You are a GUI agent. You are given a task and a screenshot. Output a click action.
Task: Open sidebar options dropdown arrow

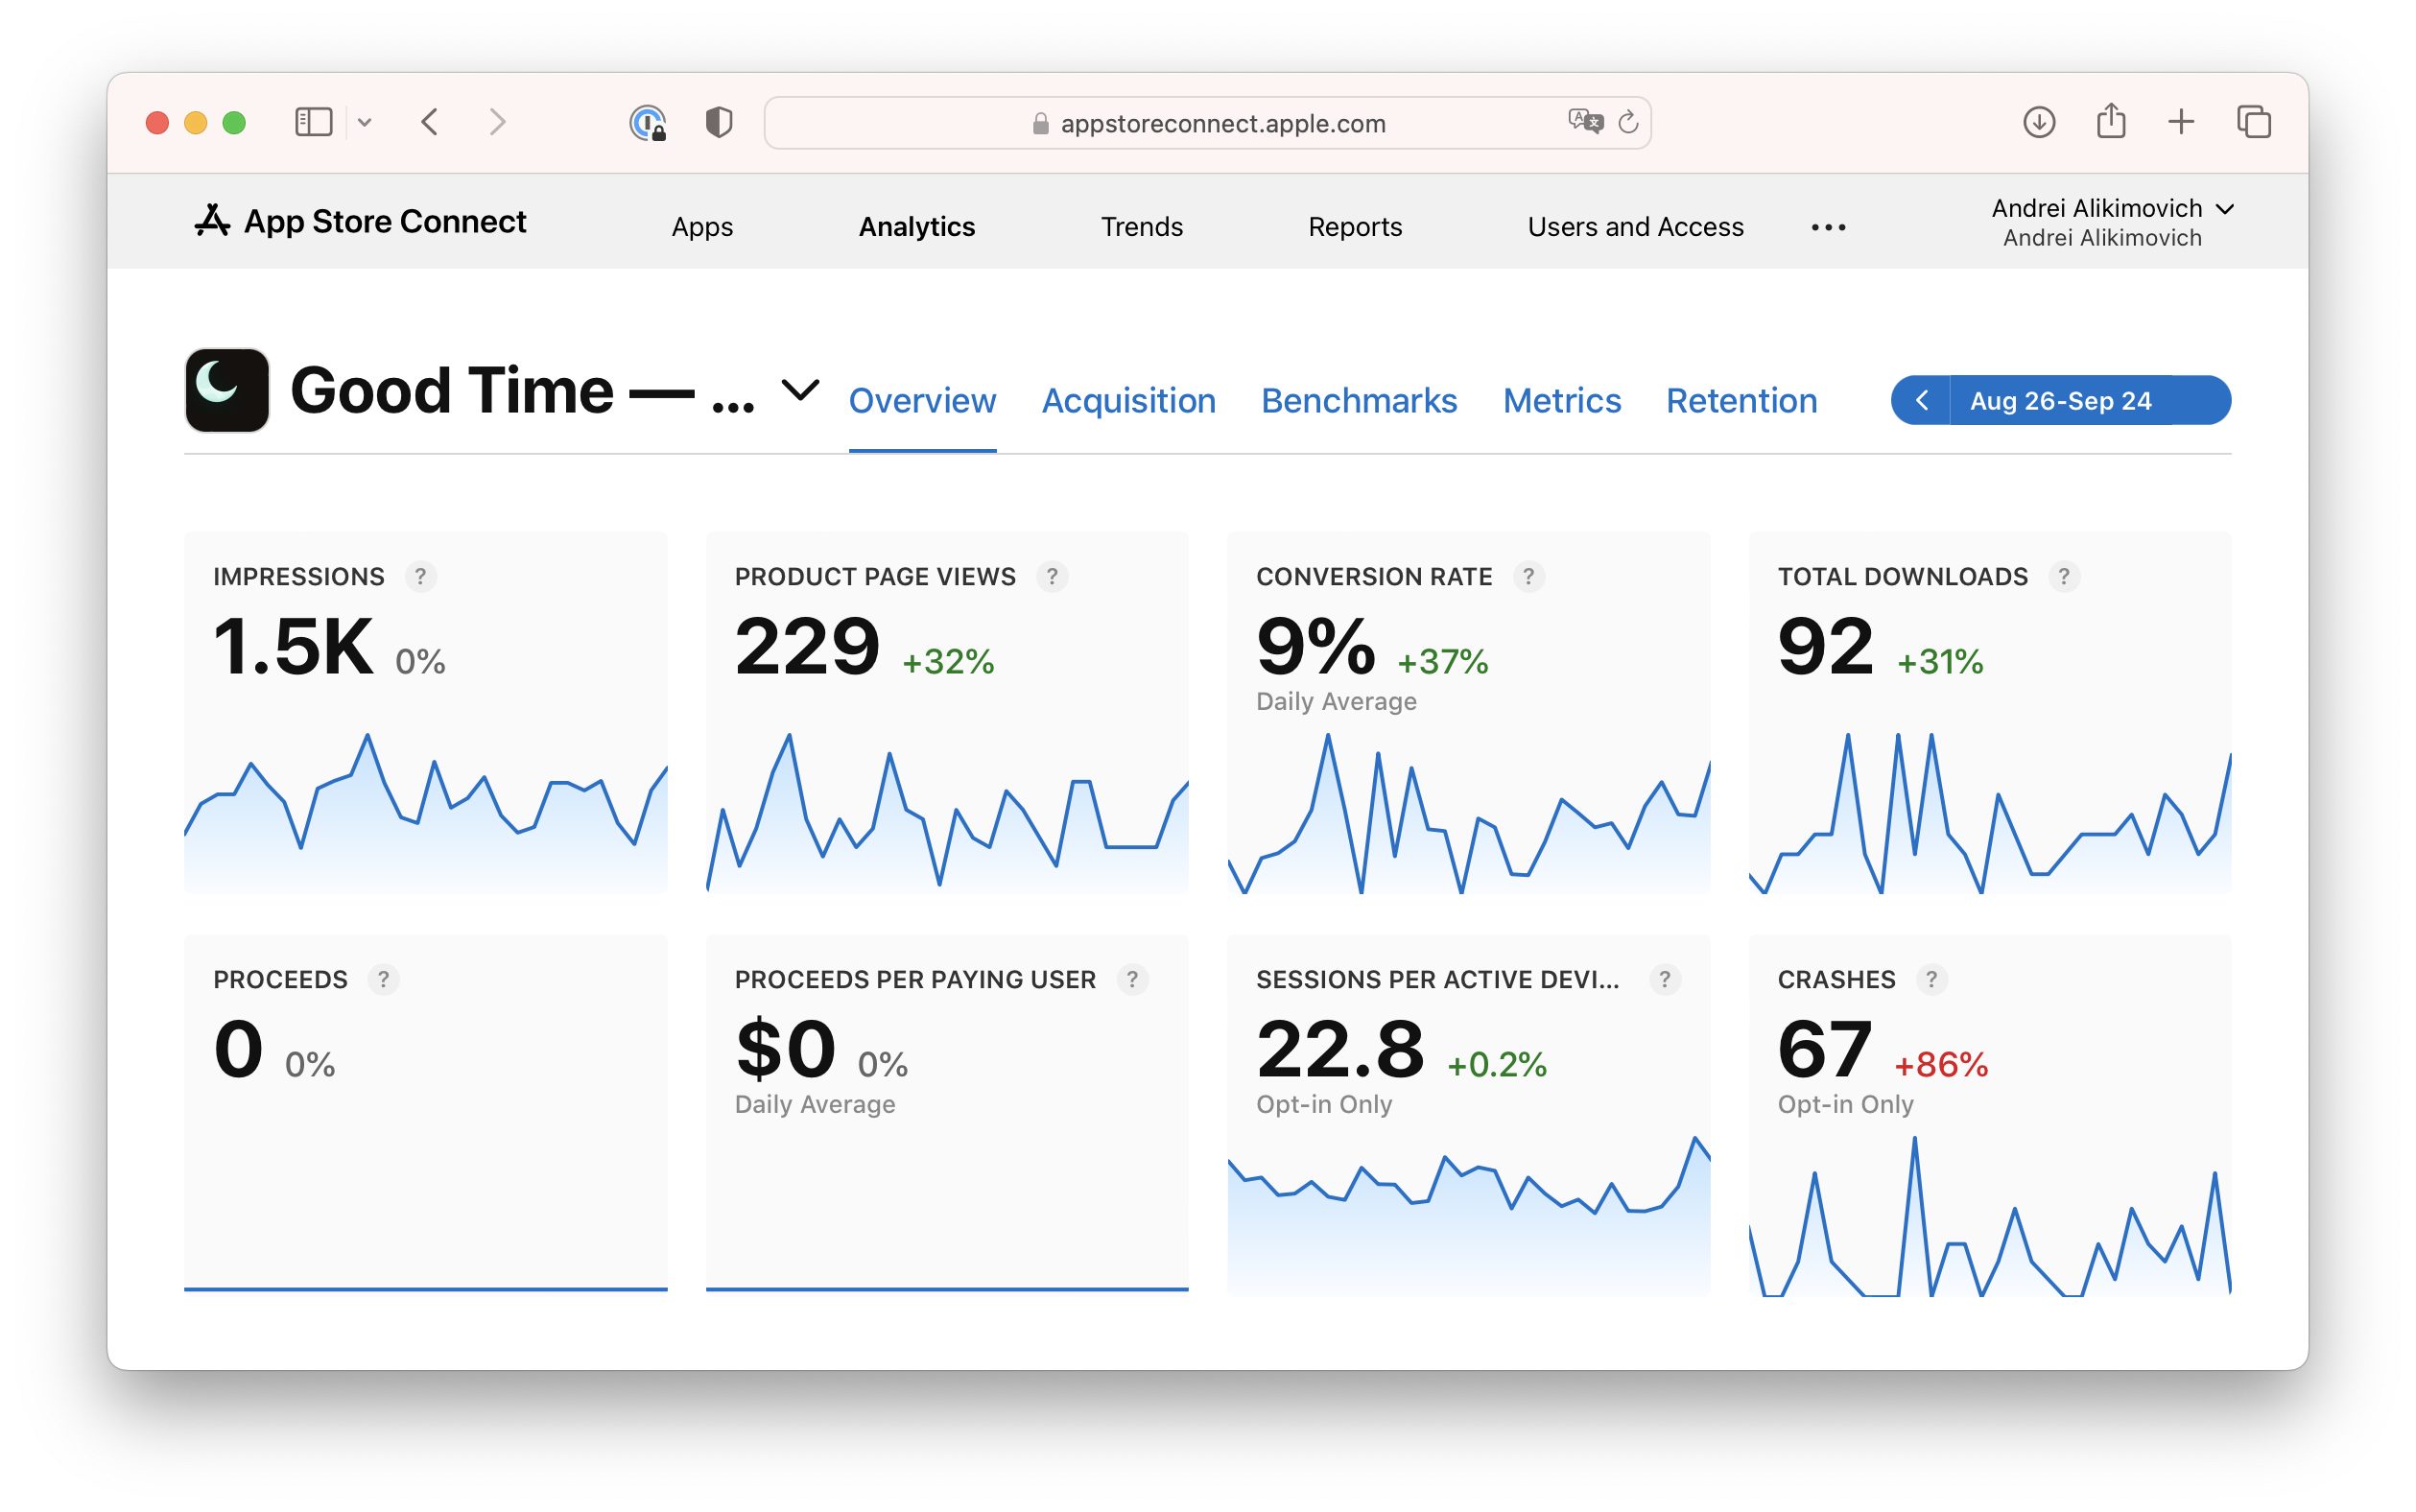pos(365,123)
